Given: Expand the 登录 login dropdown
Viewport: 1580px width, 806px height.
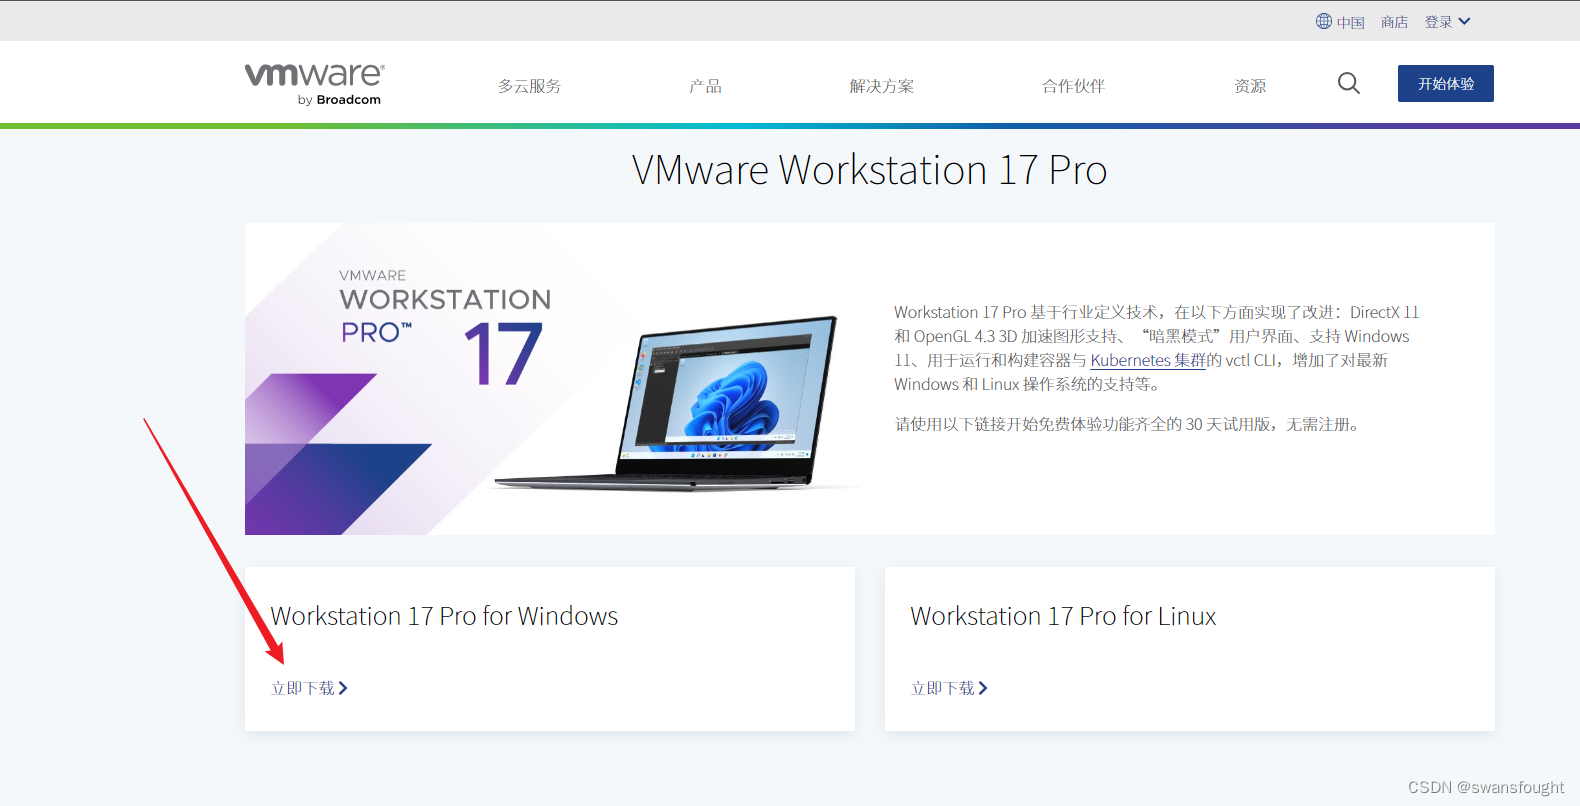Looking at the screenshot, I should [1447, 22].
